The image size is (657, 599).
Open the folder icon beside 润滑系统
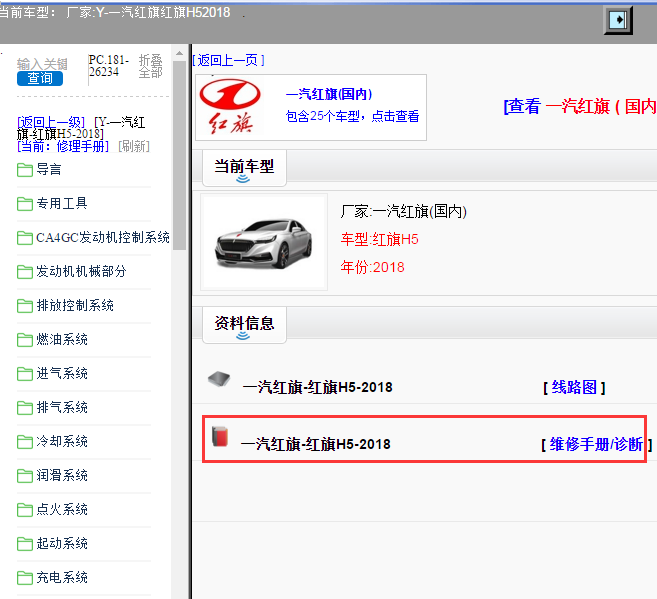click(x=25, y=475)
